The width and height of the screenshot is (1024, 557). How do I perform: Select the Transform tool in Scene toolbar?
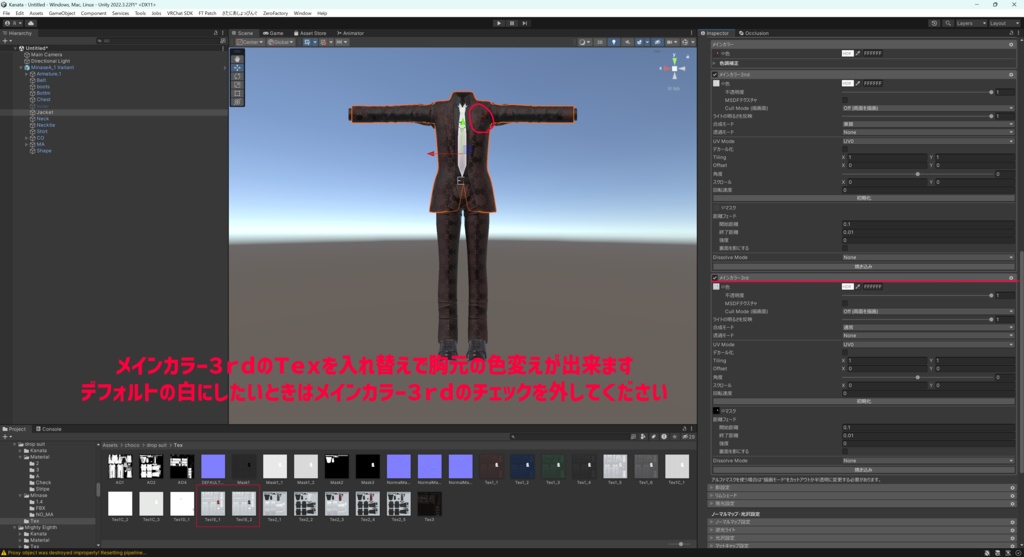pos(237,102)
